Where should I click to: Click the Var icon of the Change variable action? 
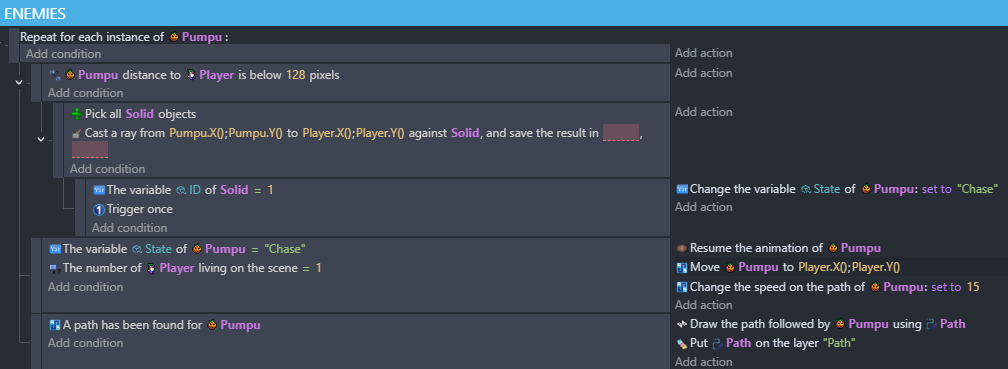[x=682, y=189]
